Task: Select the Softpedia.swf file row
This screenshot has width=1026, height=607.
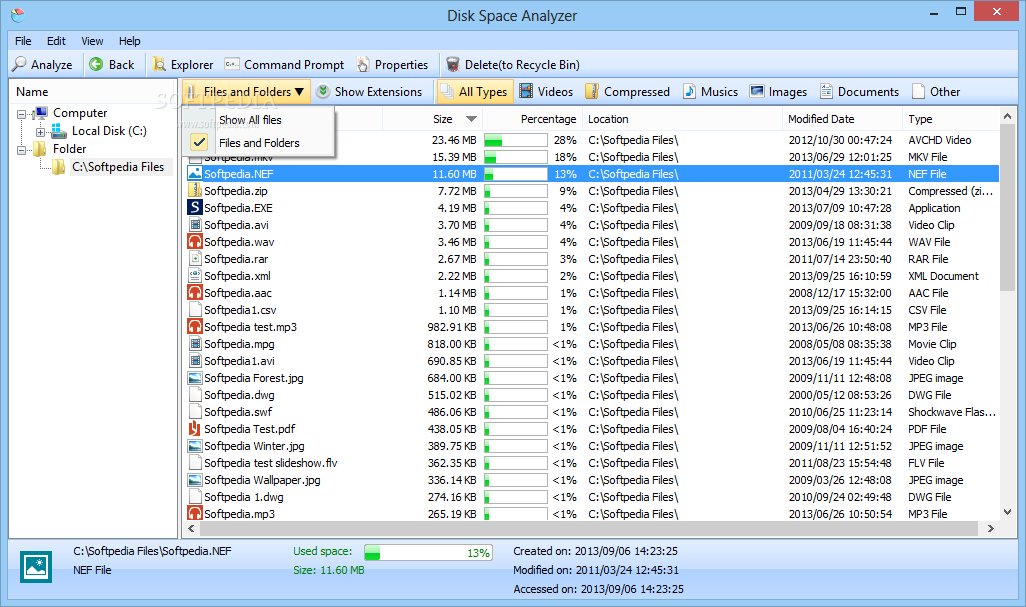Action: coord(592,412)
